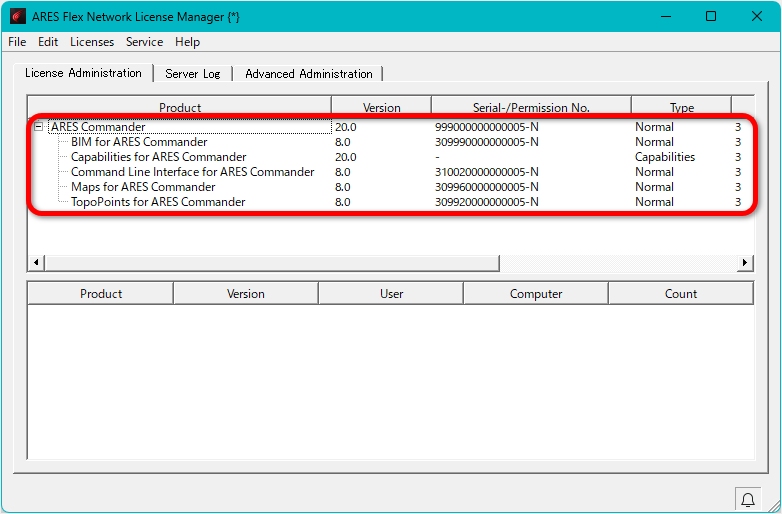This screenshot has height=514, width=782.
Task: Open the Service menu
Action: click(x=144, y=42)
